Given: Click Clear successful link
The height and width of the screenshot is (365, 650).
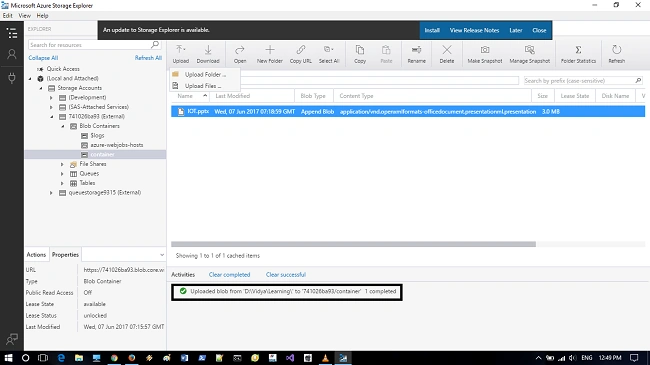Looking at the screenshot, I should (286, 275).
